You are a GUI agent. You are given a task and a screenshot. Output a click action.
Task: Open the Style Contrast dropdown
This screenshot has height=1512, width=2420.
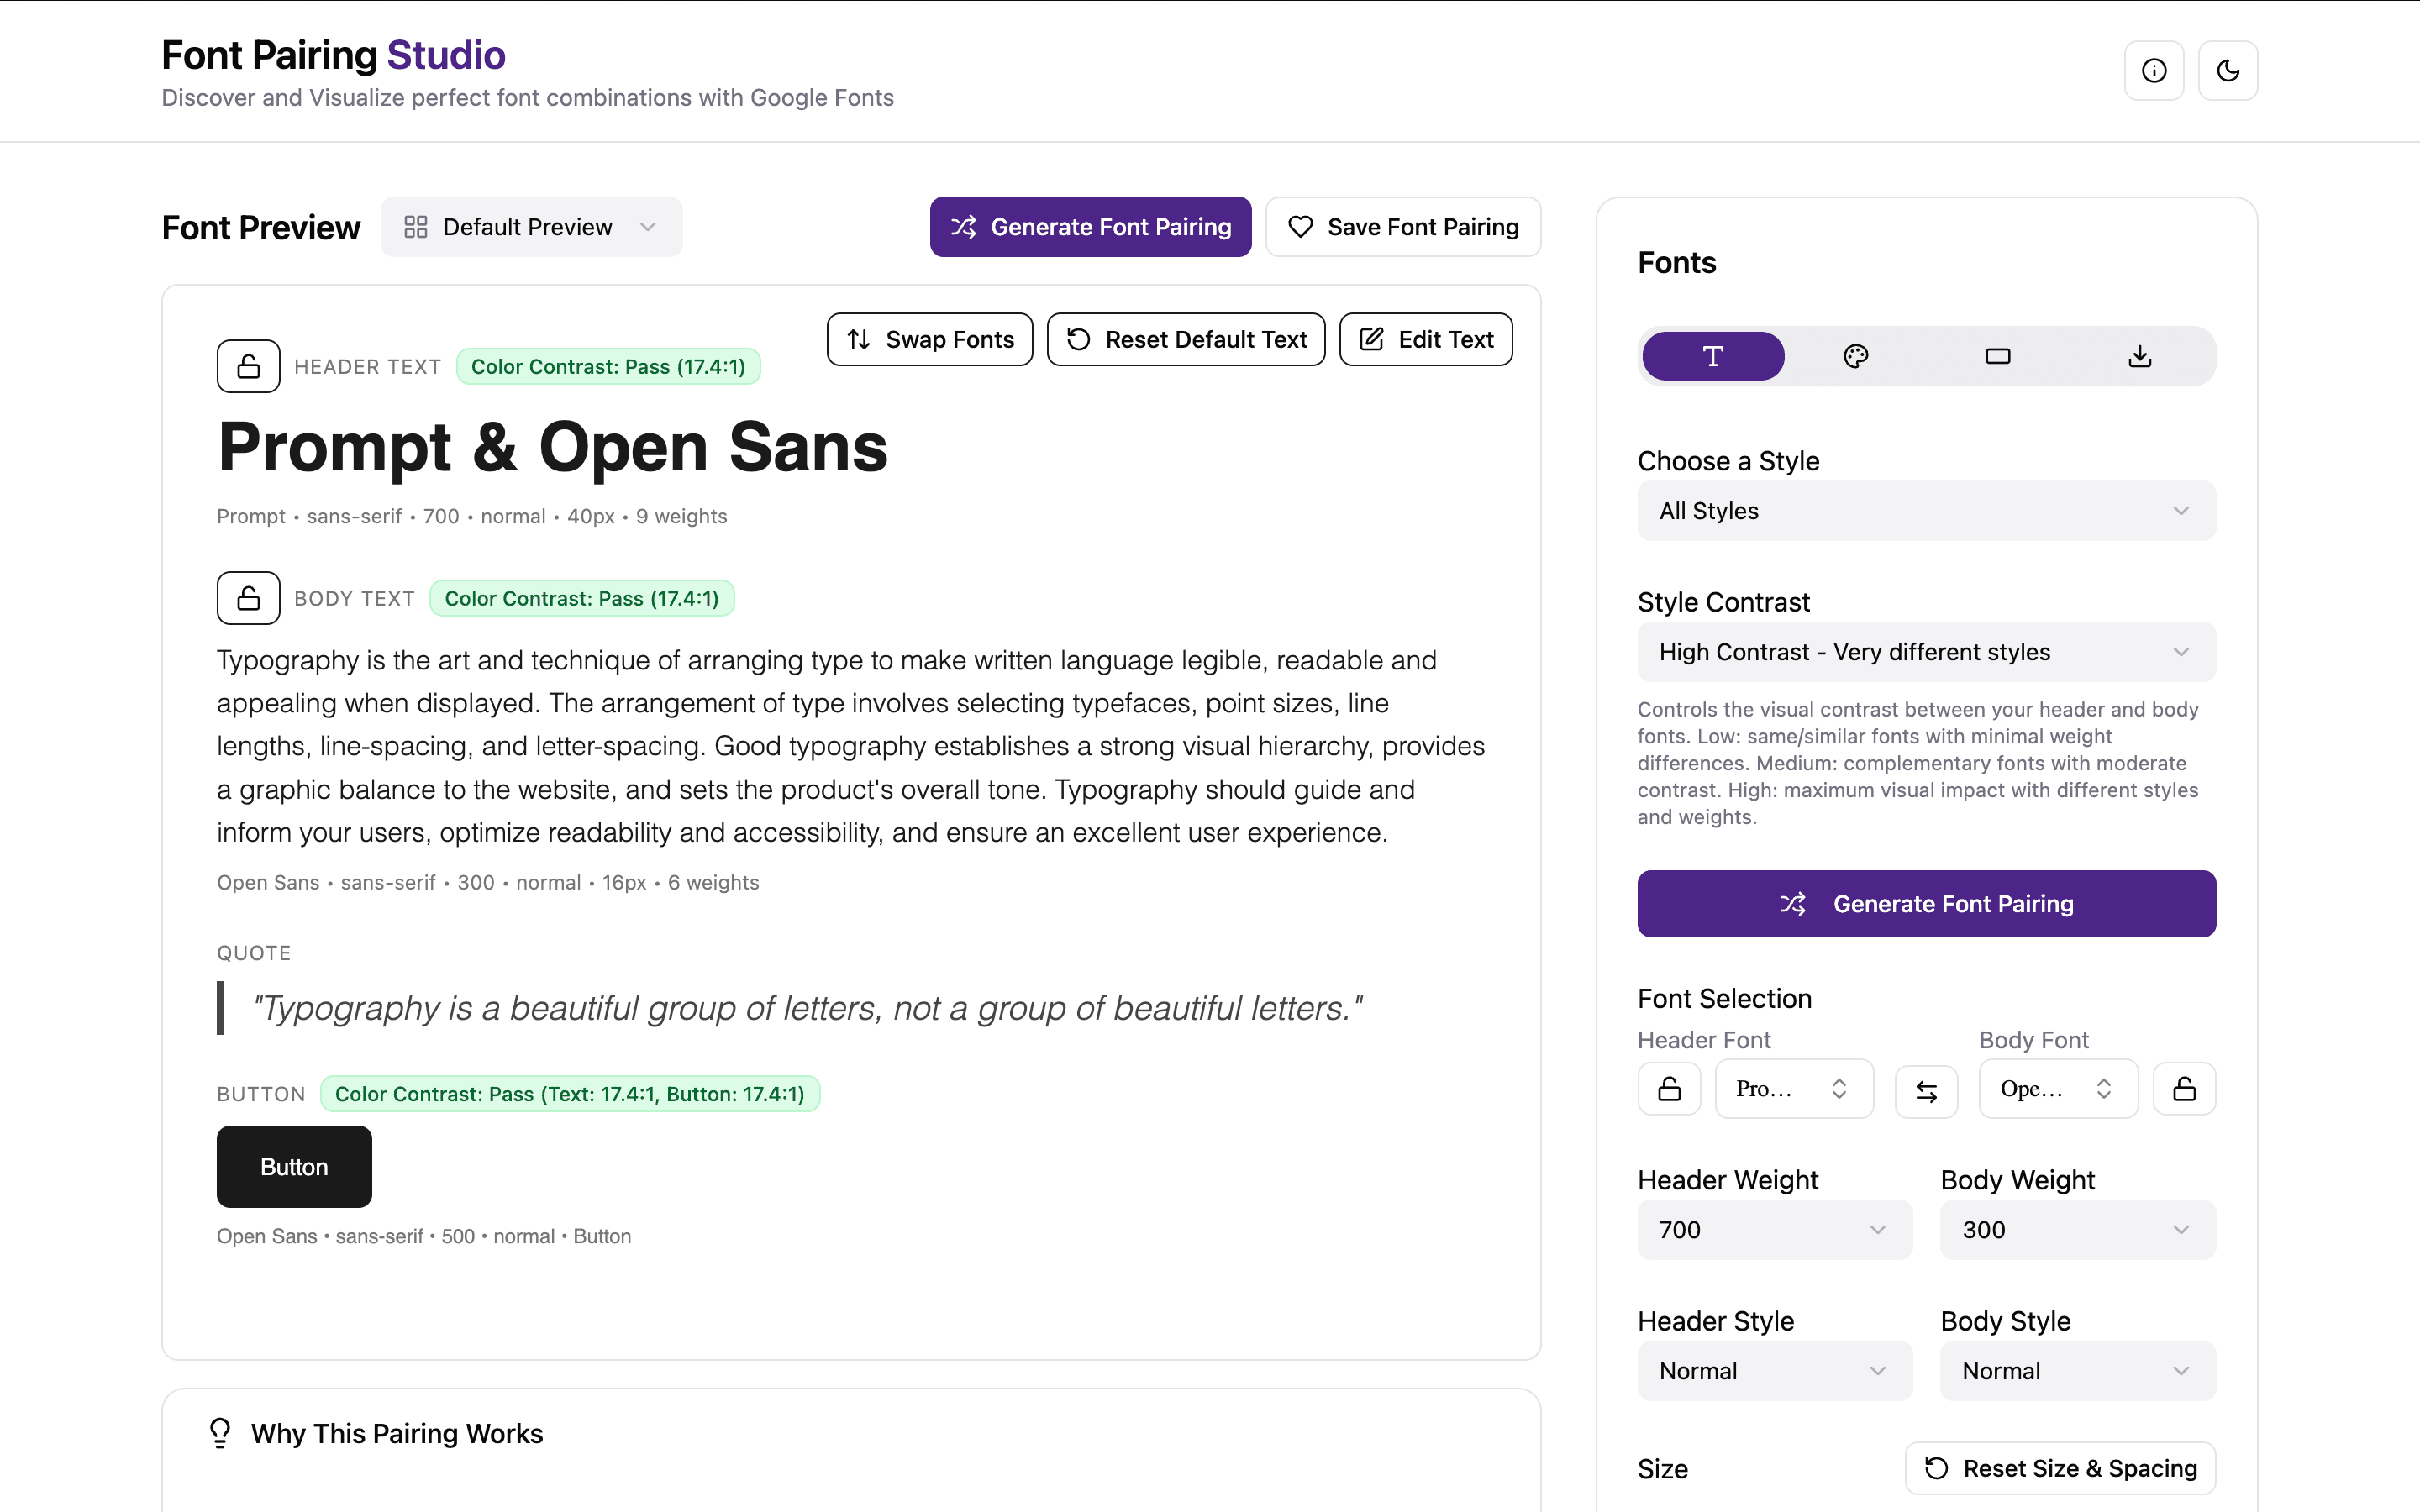[1926, 652]
